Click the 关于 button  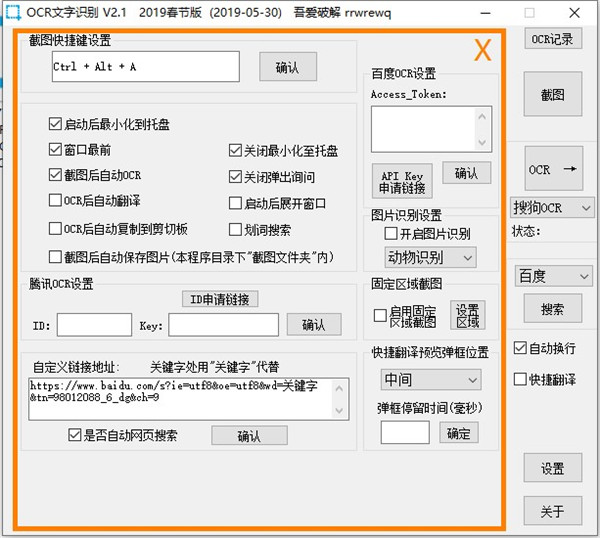tap(553, 511)
